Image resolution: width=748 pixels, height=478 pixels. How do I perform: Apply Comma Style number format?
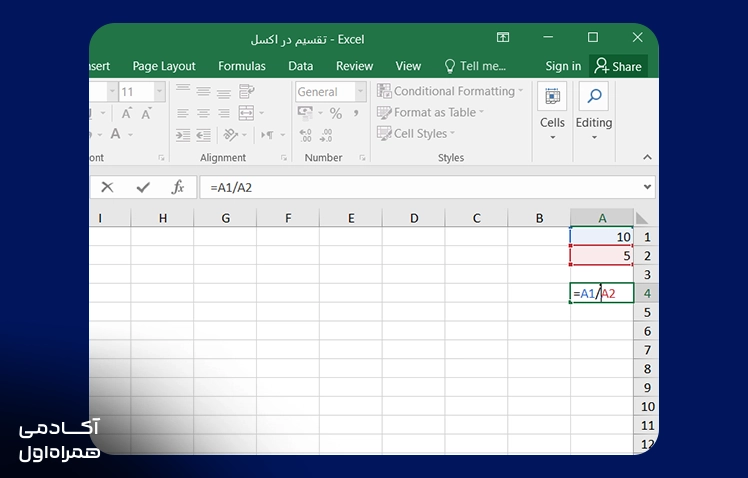pos(356,114)
